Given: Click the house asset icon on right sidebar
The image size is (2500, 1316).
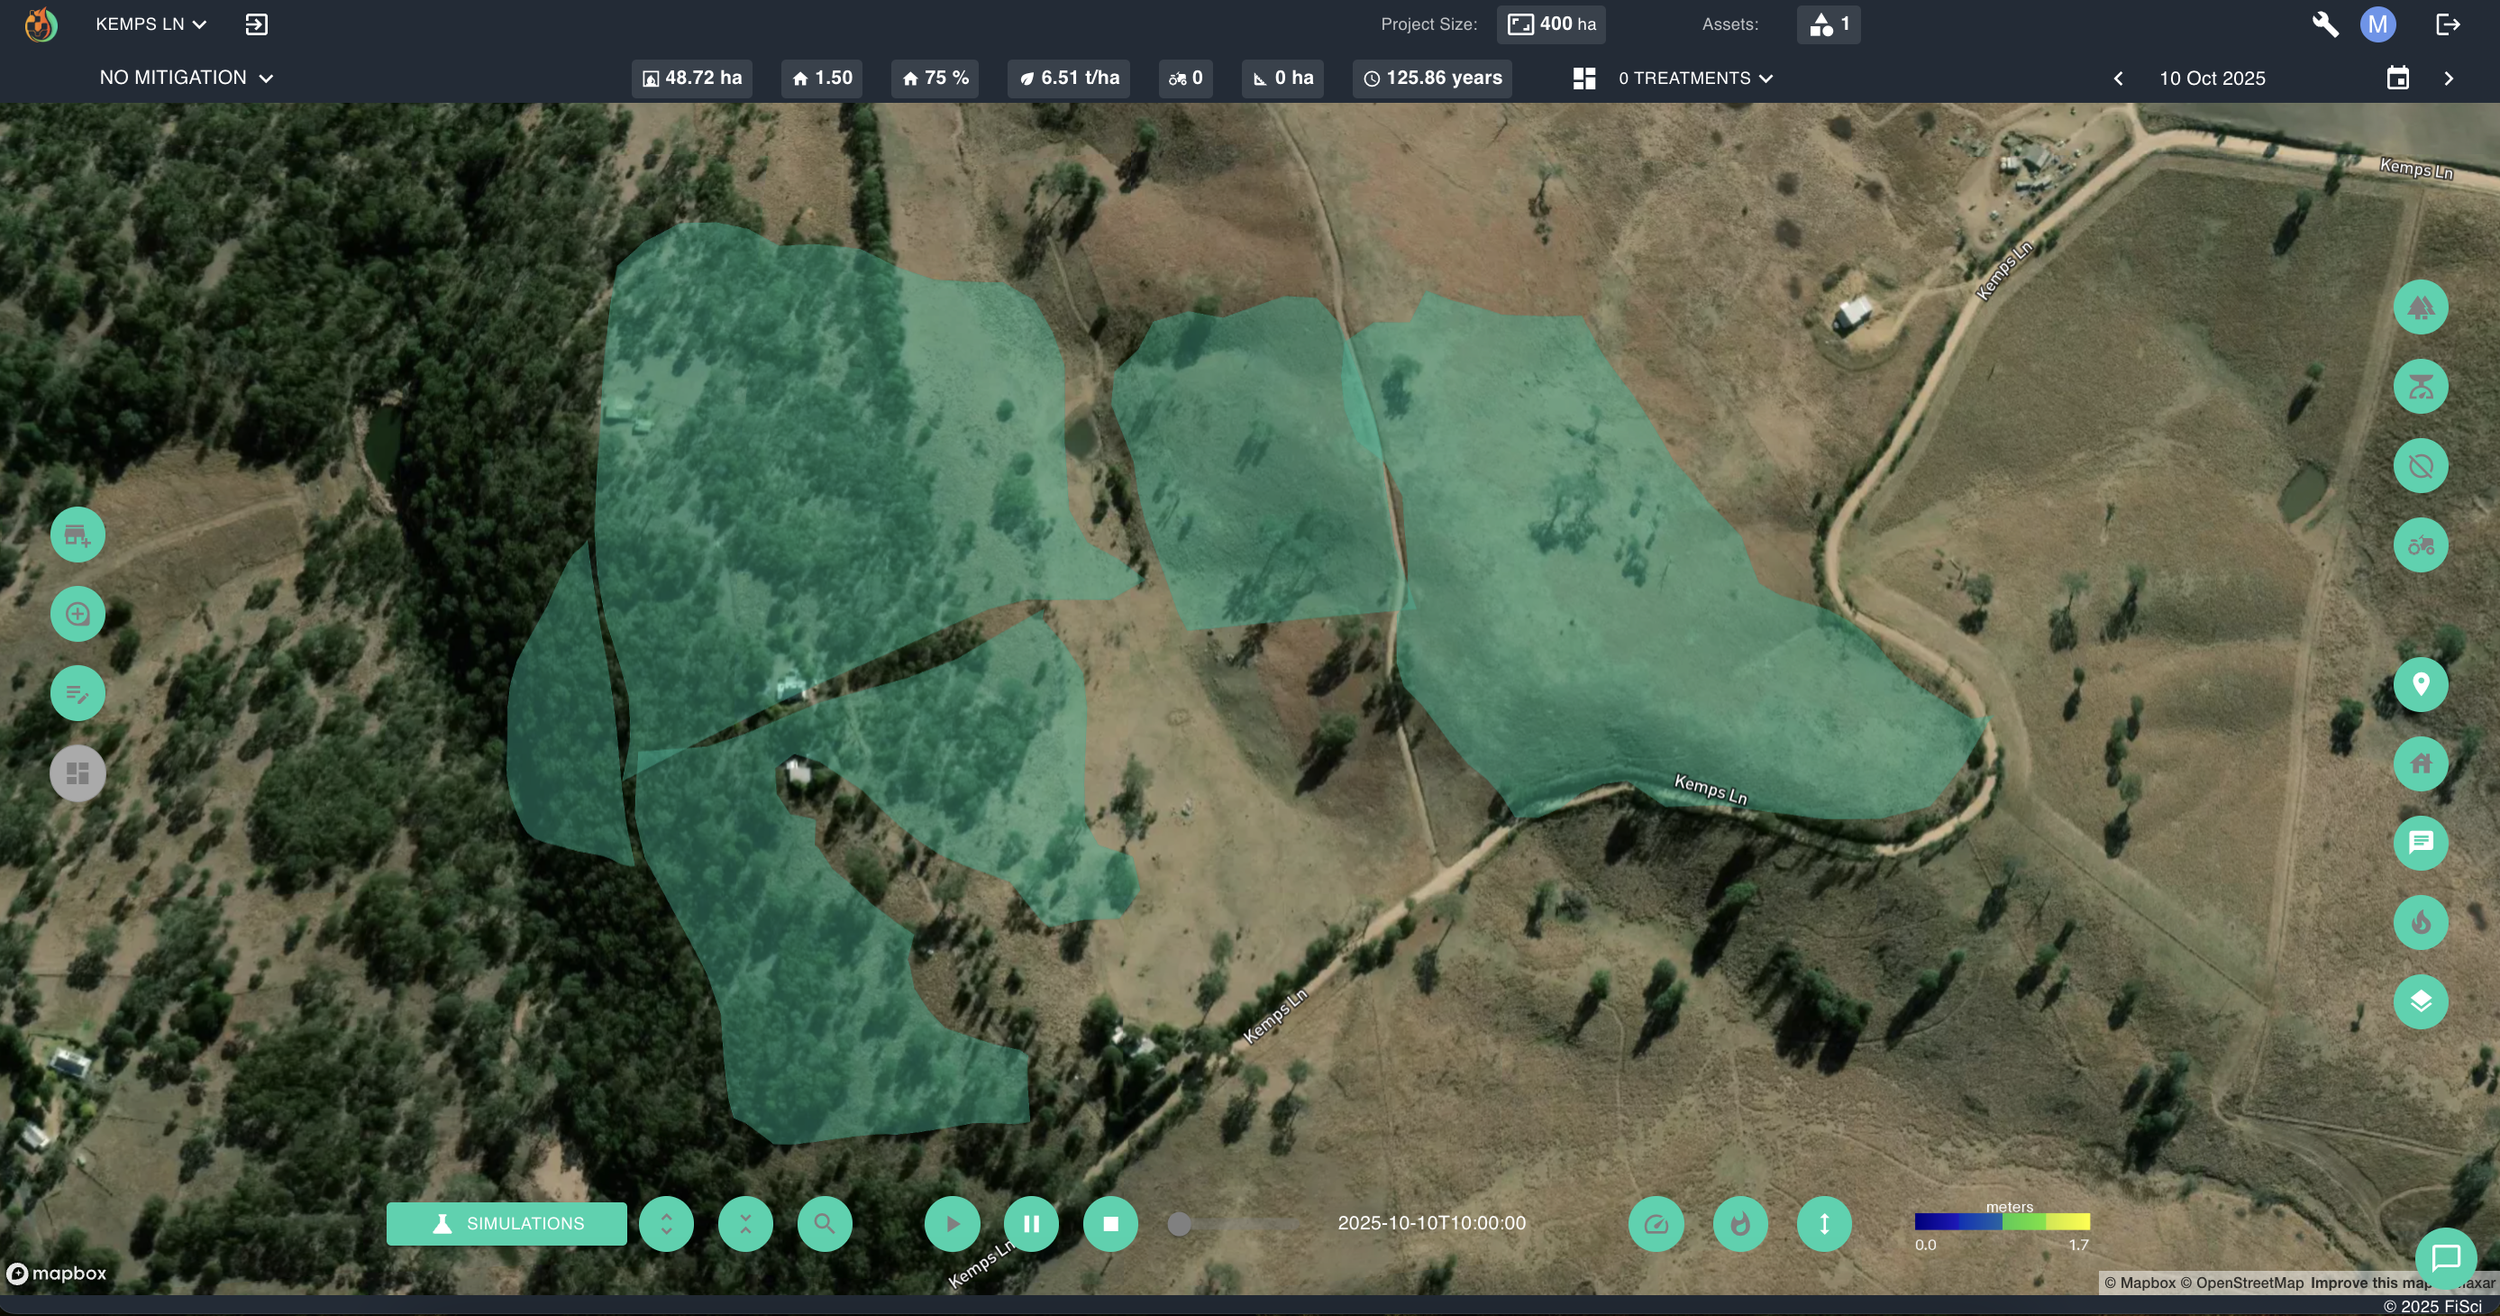Looking at the screenshot, I should pyautogui.click(x=2420, y=763).
